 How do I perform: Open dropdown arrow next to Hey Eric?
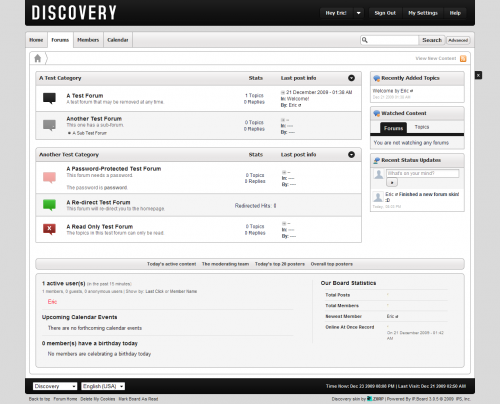(359, 13)
